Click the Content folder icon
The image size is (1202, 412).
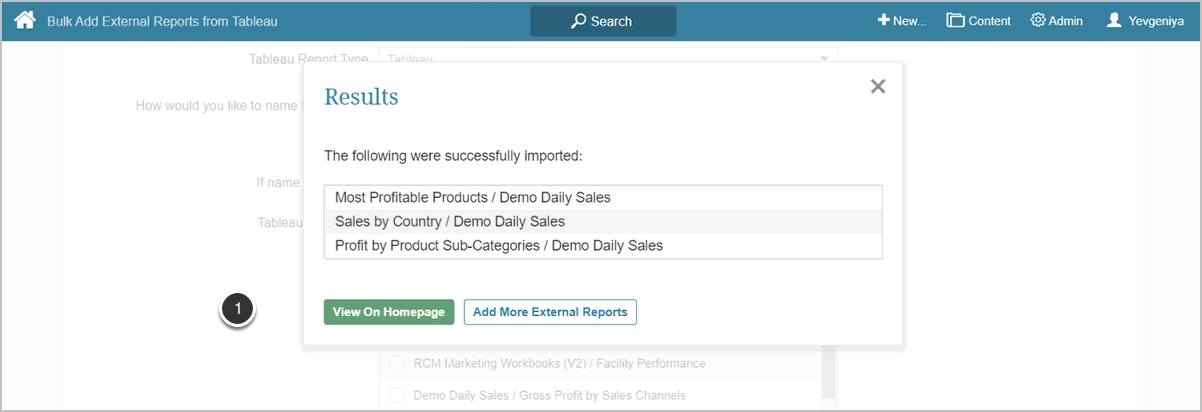[x=955, y=20]
